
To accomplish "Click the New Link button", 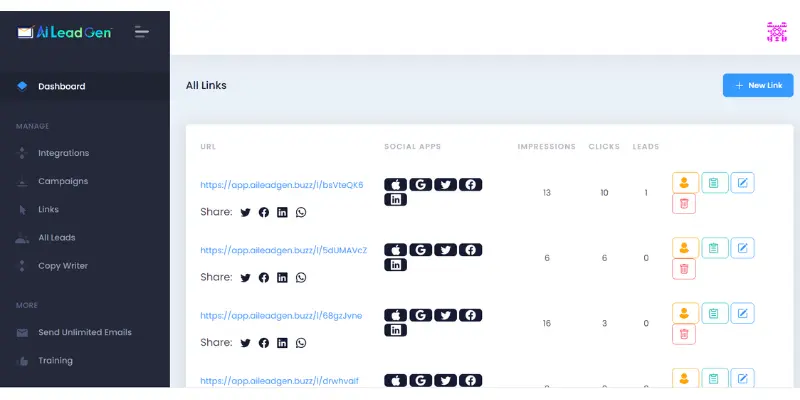I will [x=758, y=85].
